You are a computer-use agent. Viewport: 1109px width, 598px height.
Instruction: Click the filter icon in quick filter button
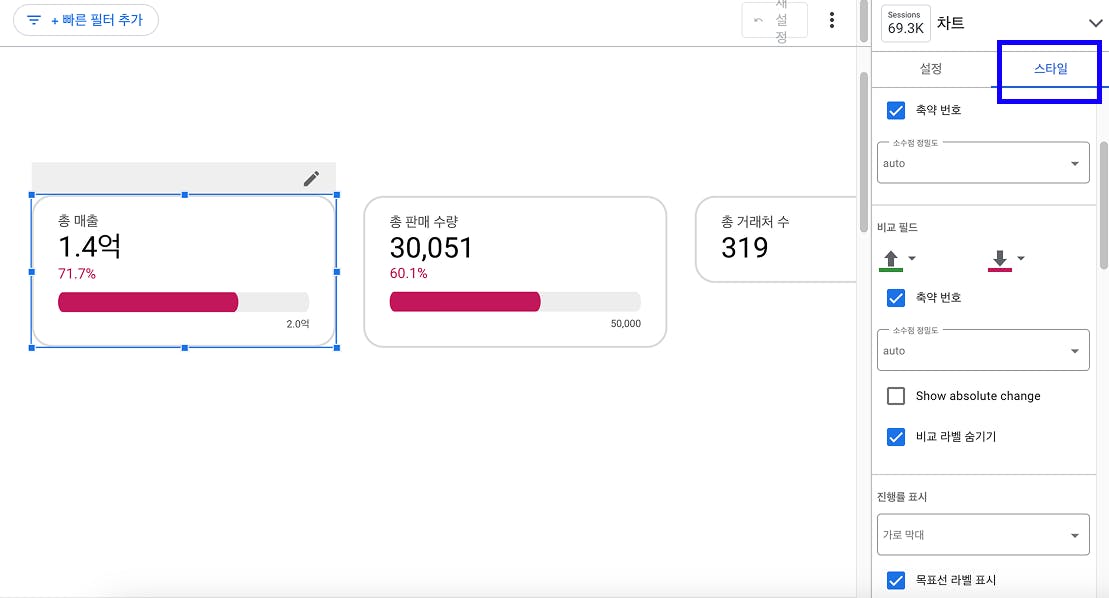coord(34,20)
